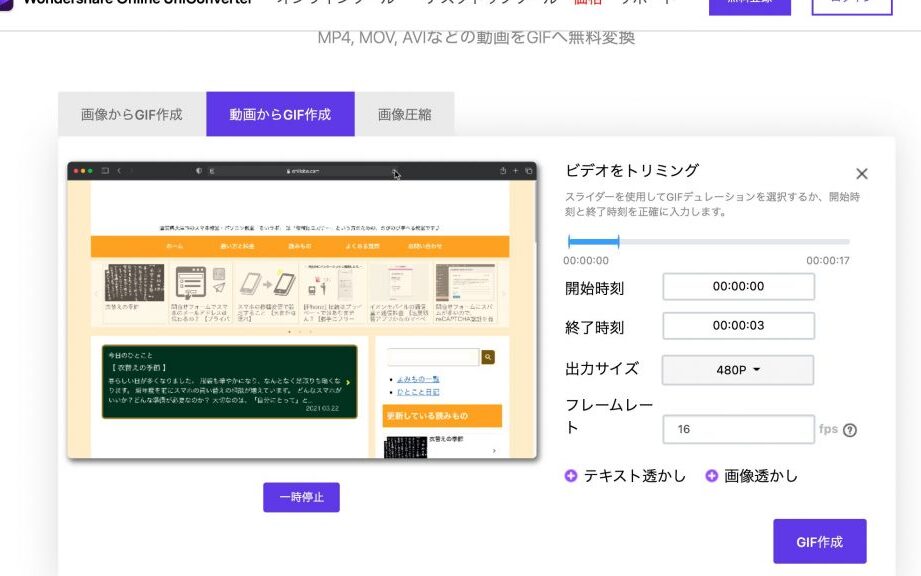Open the 画像圧縮 tab
This screenshot has height=576, width=921.
(404, 114)
